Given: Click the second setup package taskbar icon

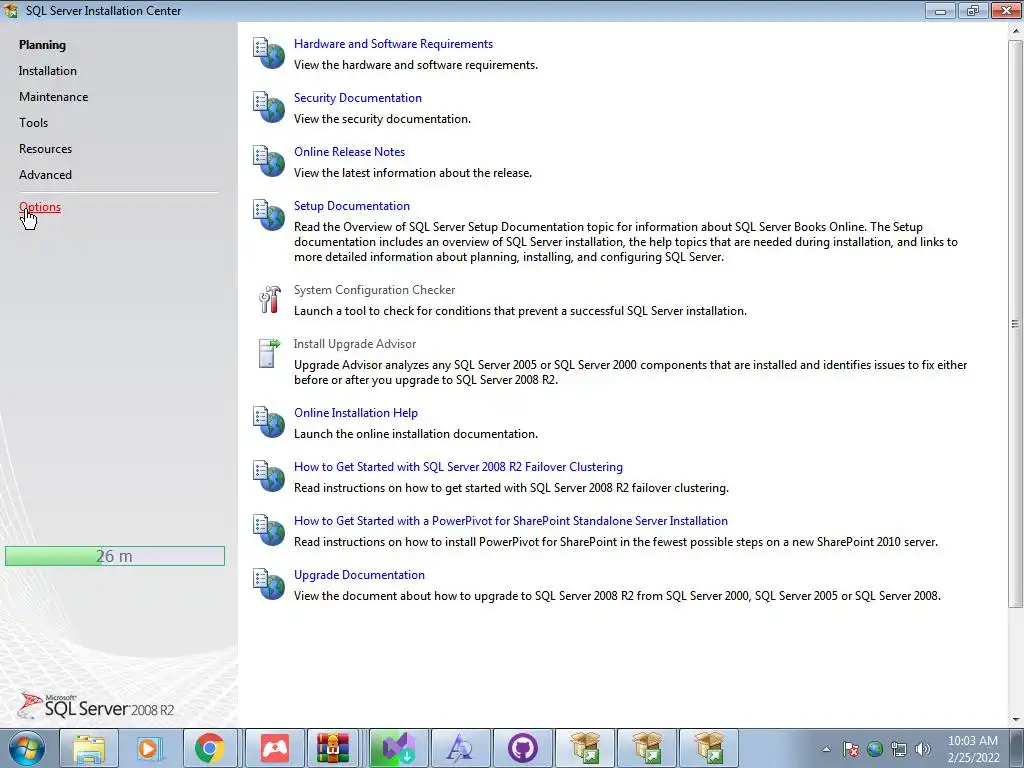Looking at the screenshot, I should point(647,748).
